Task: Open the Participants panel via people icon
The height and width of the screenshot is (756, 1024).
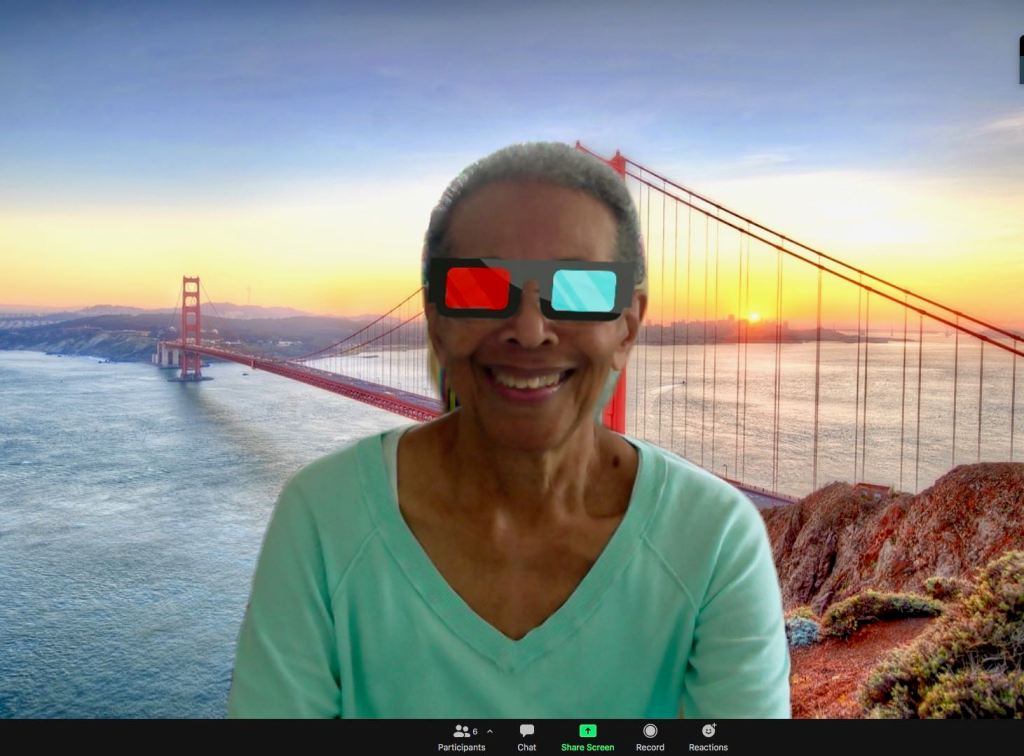Action: pyautogui.click(x=461, y=731)
